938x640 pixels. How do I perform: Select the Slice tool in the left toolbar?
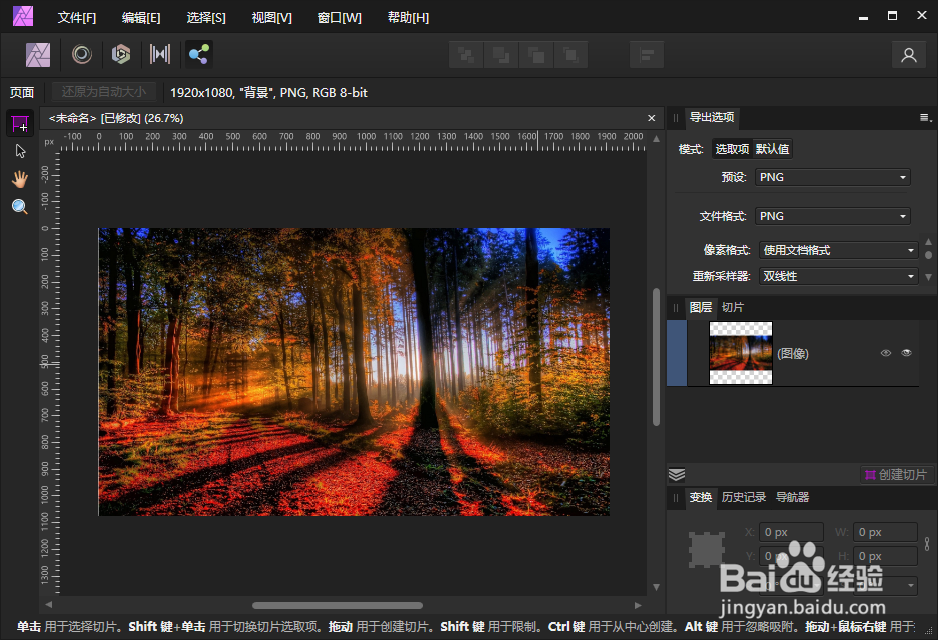click(20, 123)
